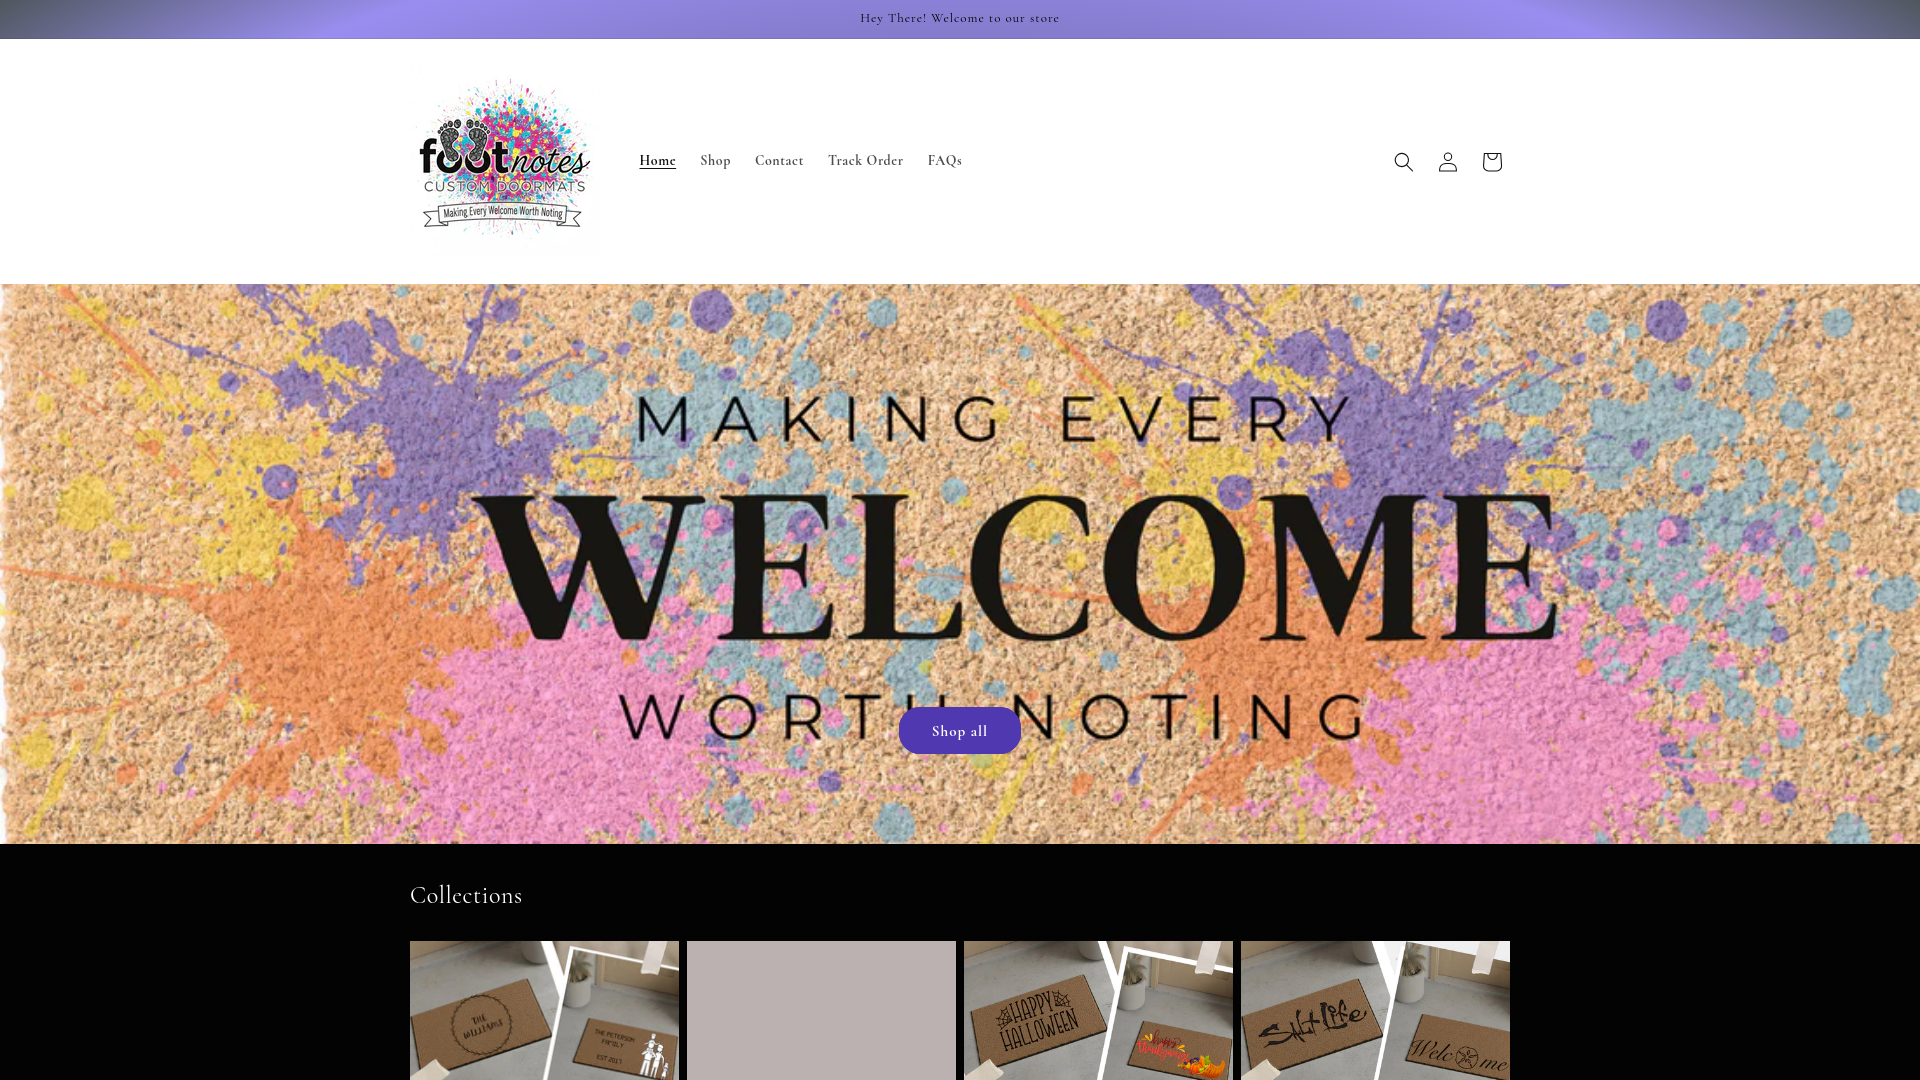The image size is (1920, 1080).
Task: Click the Collections section heading
Action: point(466,896)
